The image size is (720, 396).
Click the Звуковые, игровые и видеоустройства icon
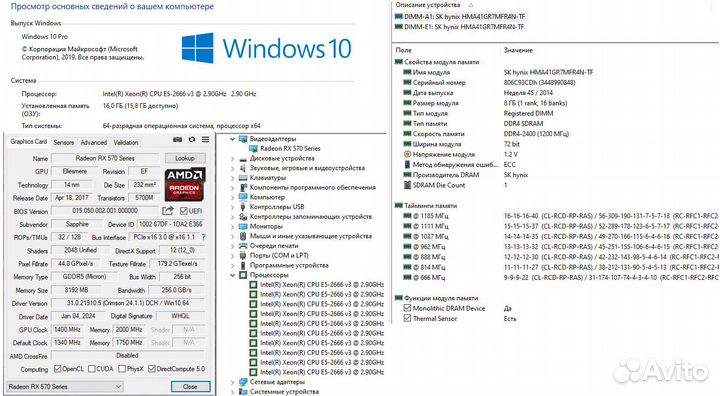(x=243, y=168)
